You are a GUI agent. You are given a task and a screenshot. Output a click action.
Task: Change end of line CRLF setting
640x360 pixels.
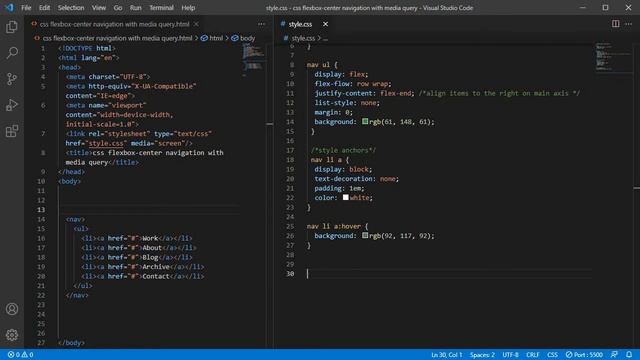533,355
